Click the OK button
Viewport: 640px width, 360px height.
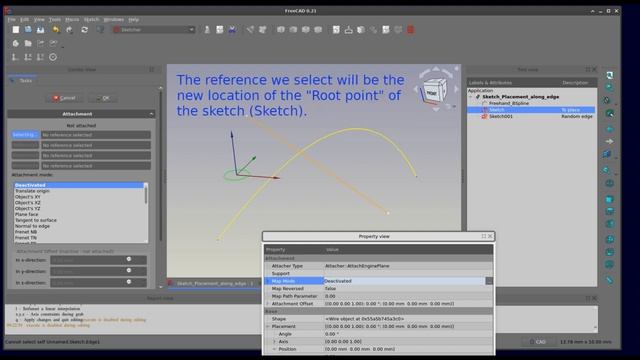pos(102,98)
